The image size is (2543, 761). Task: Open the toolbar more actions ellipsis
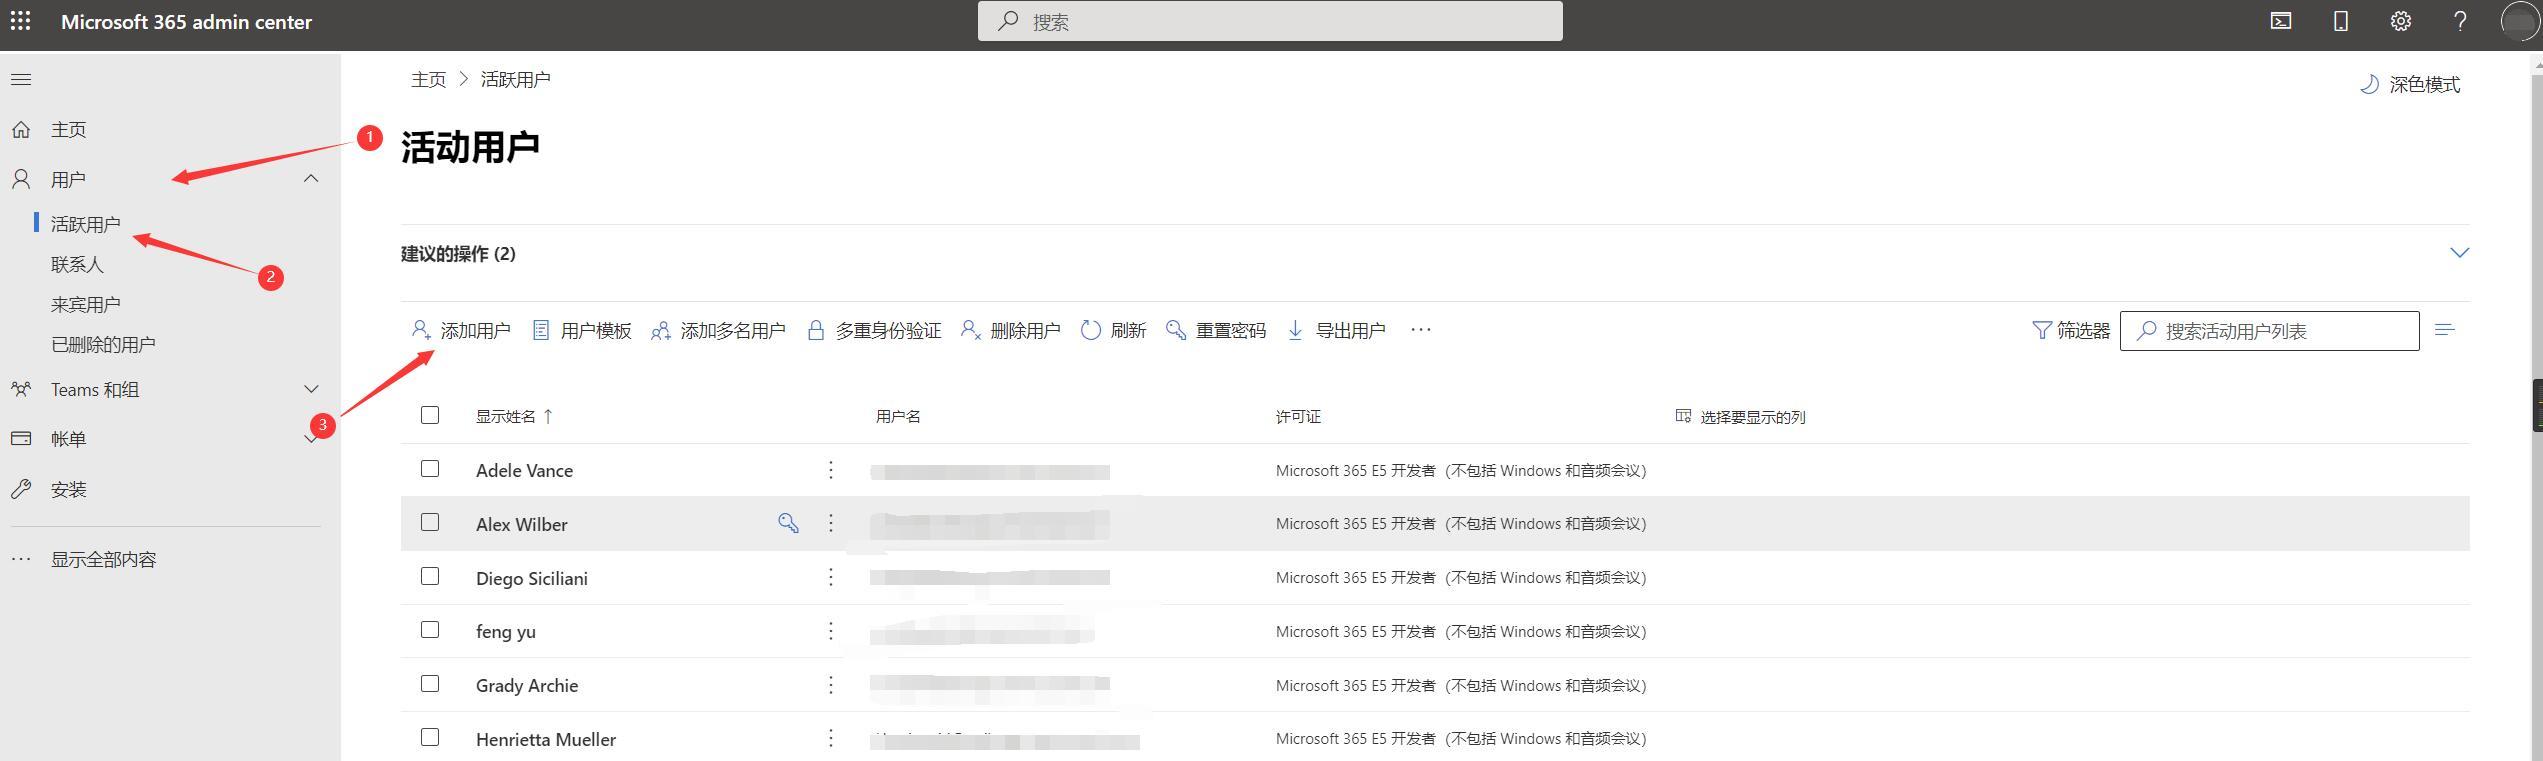tap(1421, 330)
